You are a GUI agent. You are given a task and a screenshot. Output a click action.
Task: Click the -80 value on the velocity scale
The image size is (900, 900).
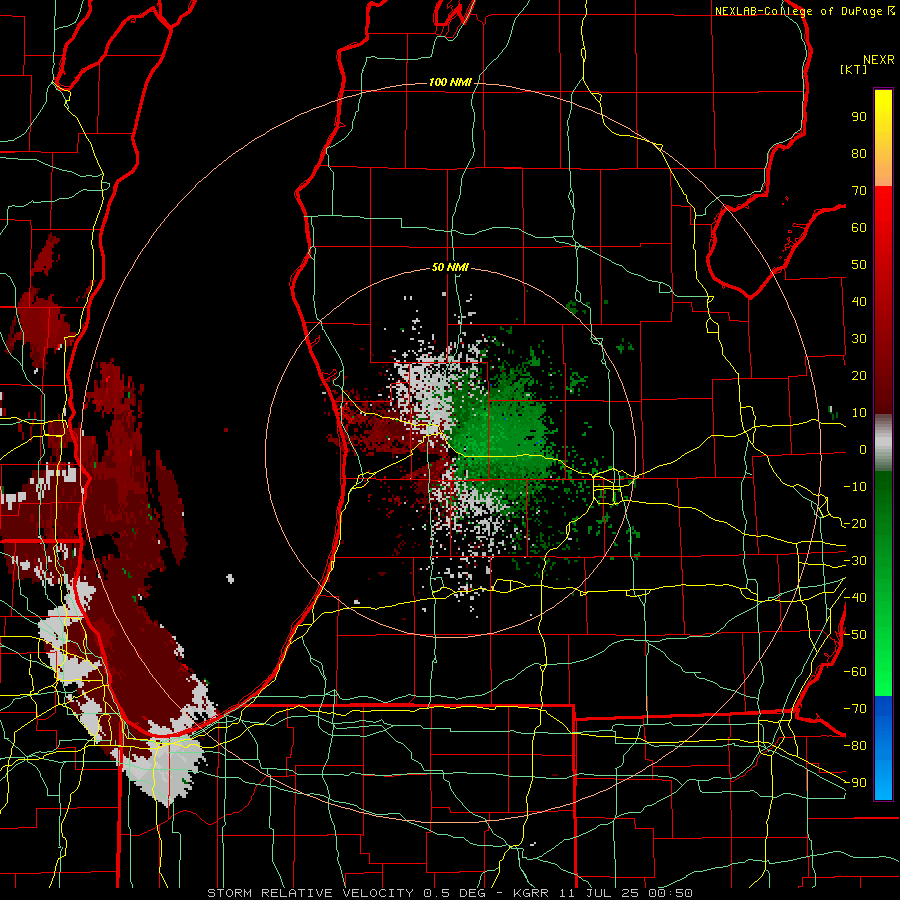pyautogui.click(x=855, y=746)
